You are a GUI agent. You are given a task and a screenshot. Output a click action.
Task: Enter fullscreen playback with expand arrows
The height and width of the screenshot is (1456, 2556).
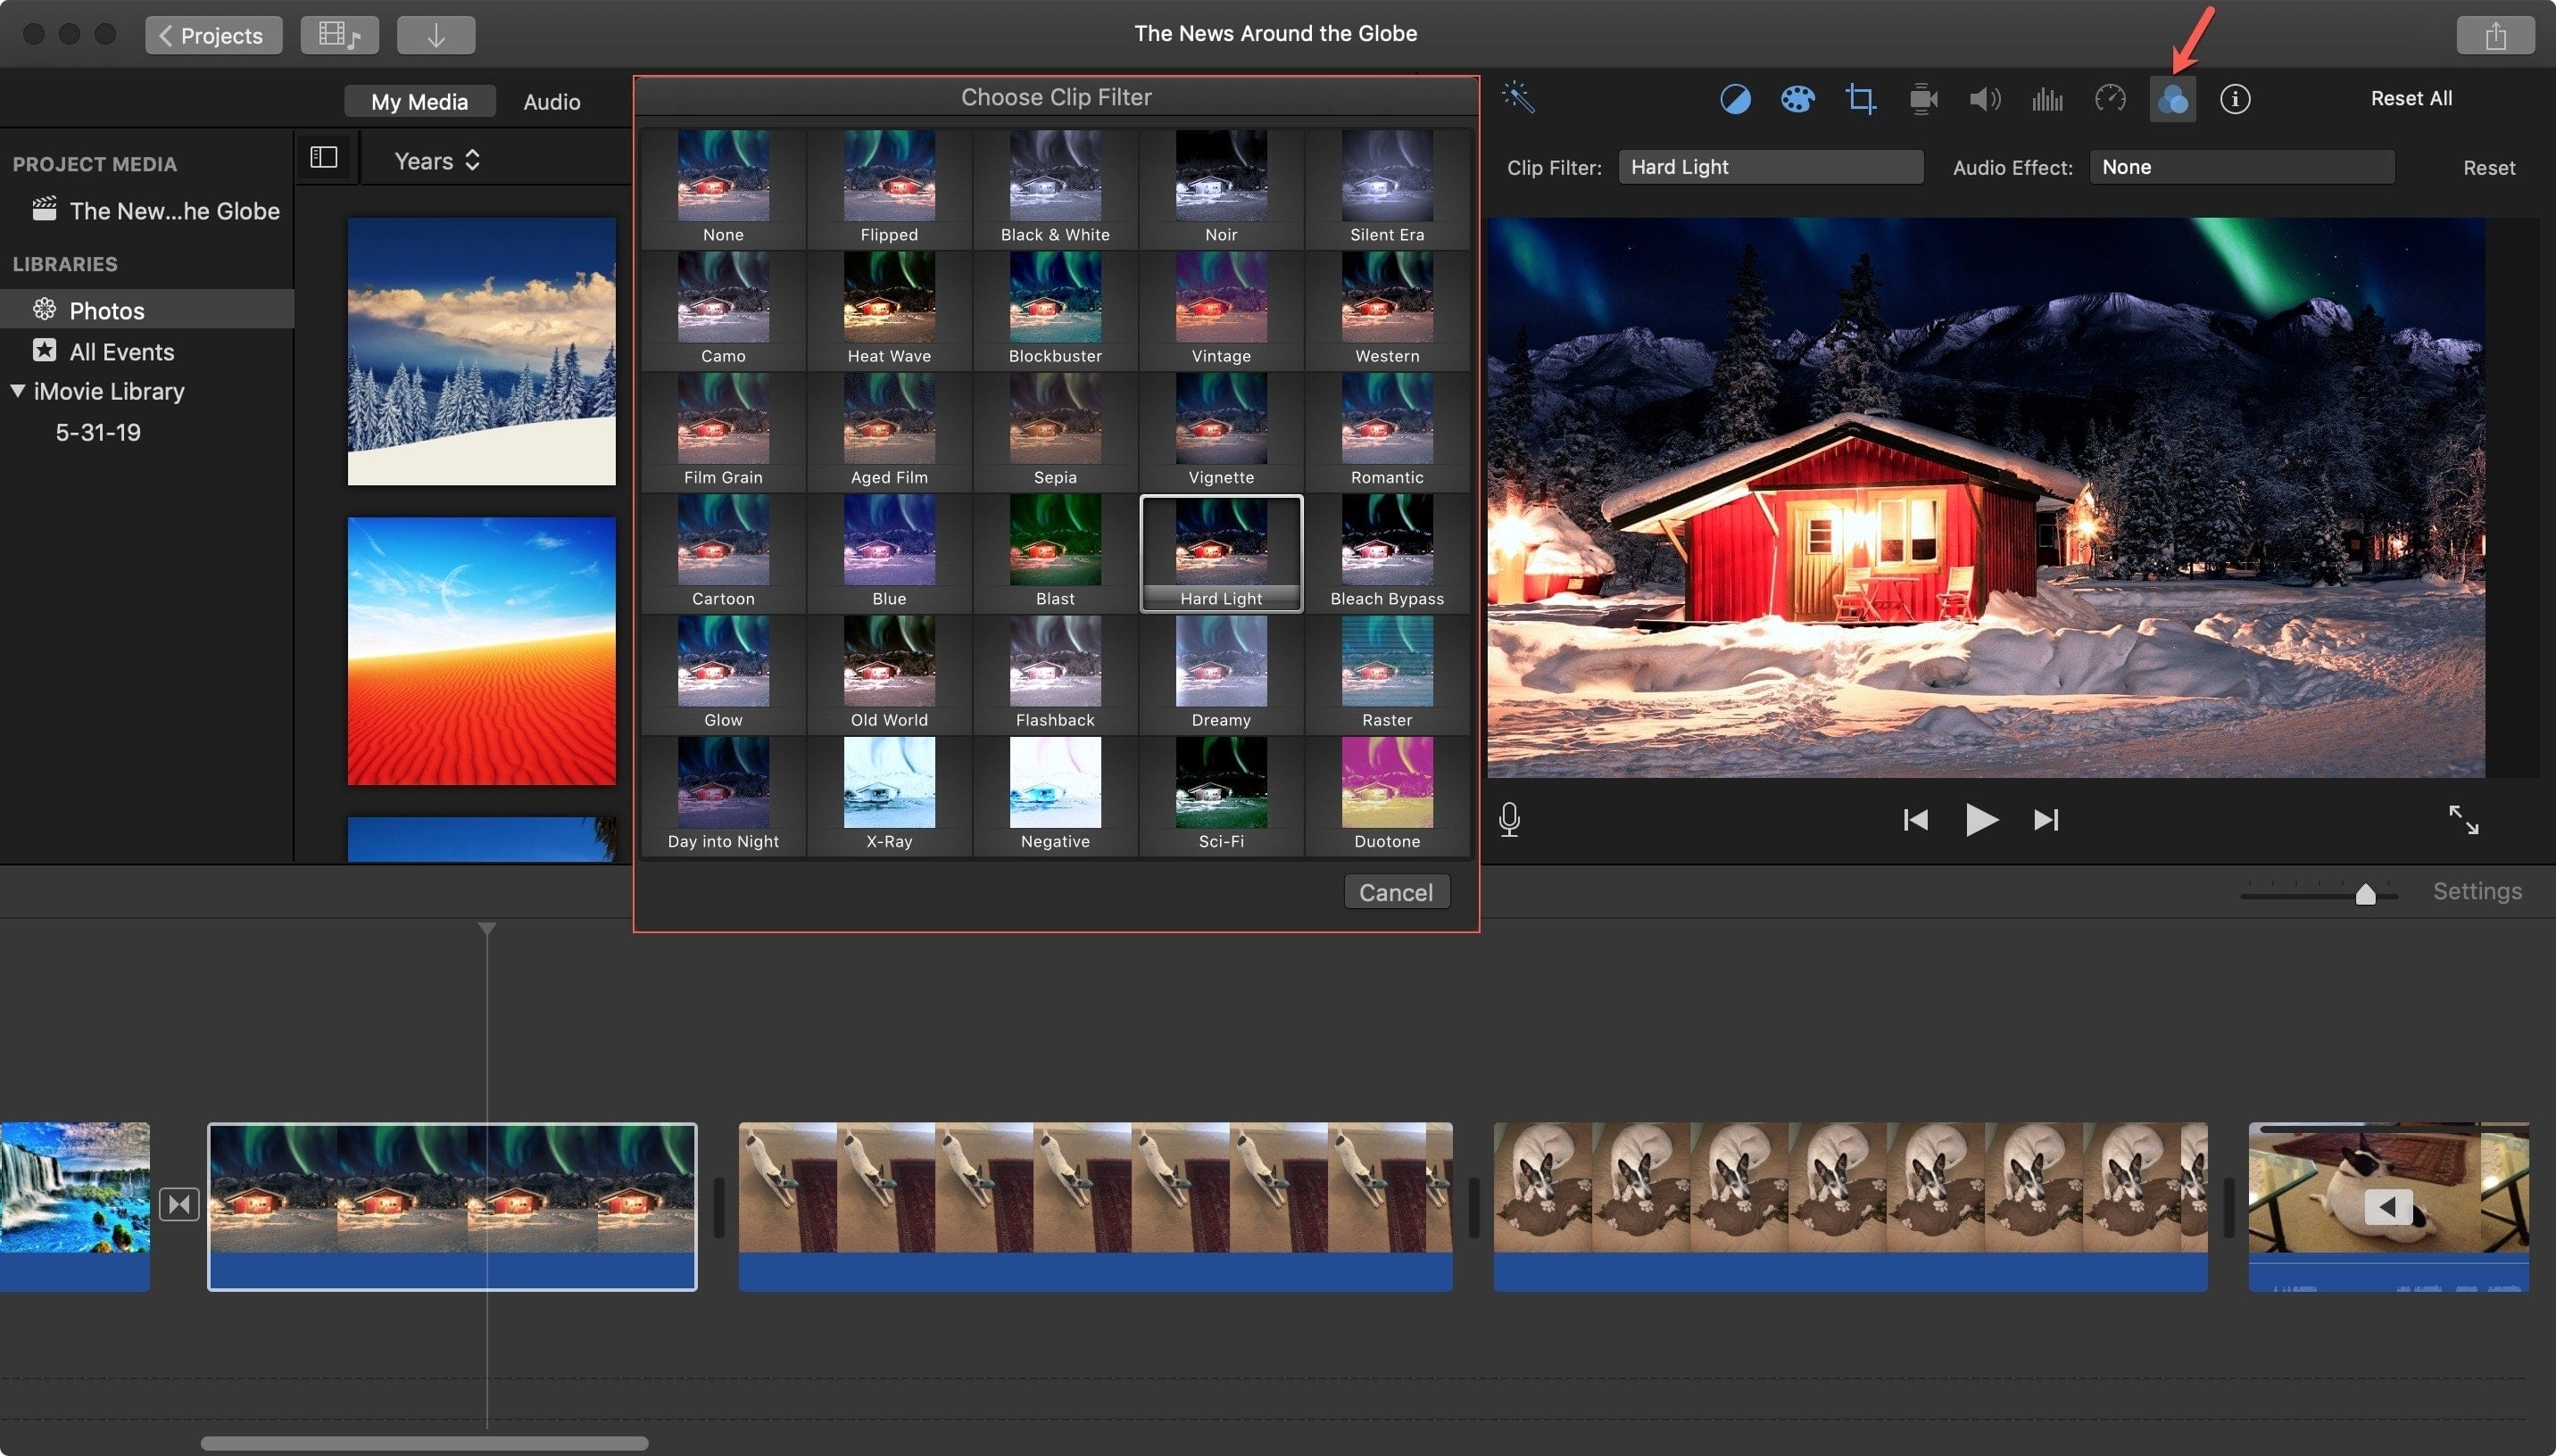point(2463,820)
